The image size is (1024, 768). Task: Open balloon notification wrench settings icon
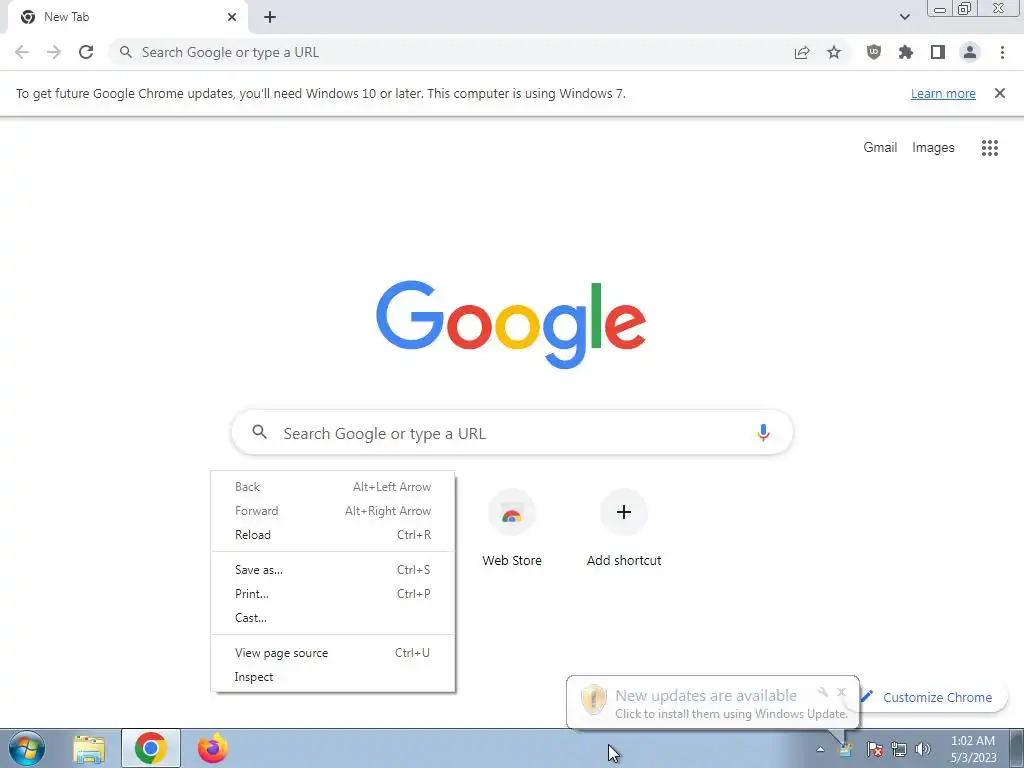click(823, 692)
